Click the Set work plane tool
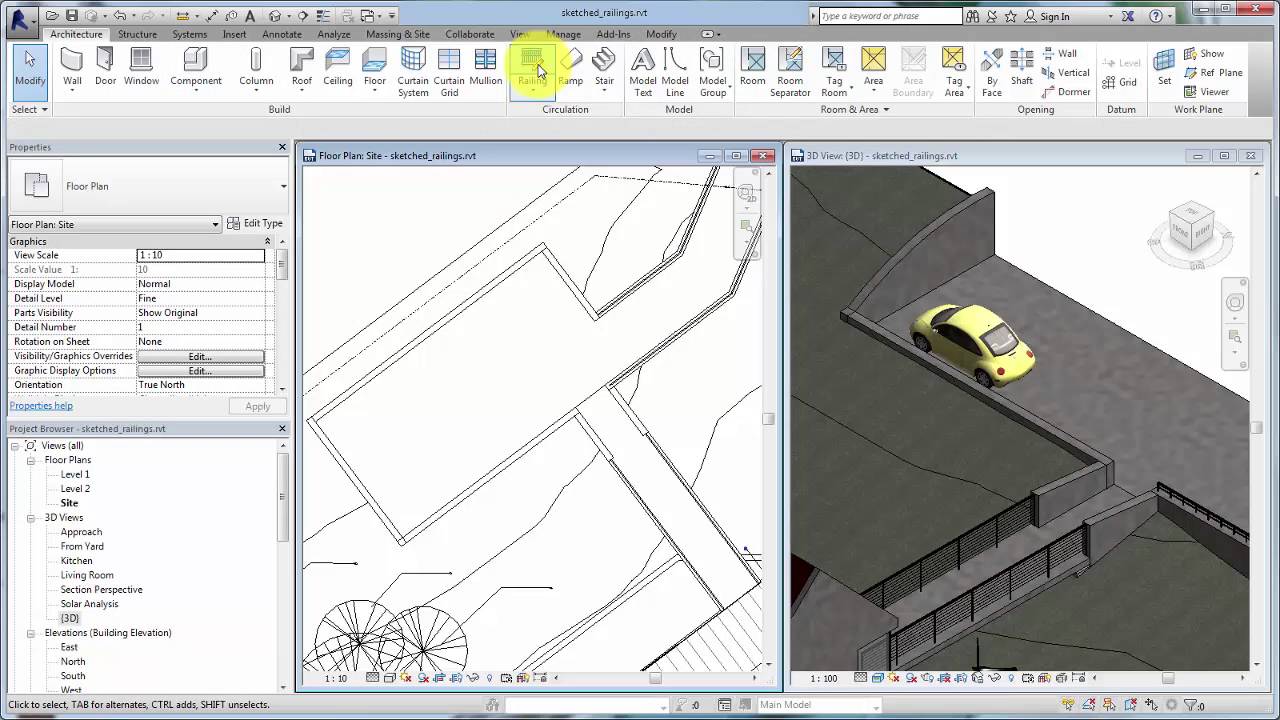Image resolution: width=1280 pixels, height=720 pixels. pos(1164,68)
